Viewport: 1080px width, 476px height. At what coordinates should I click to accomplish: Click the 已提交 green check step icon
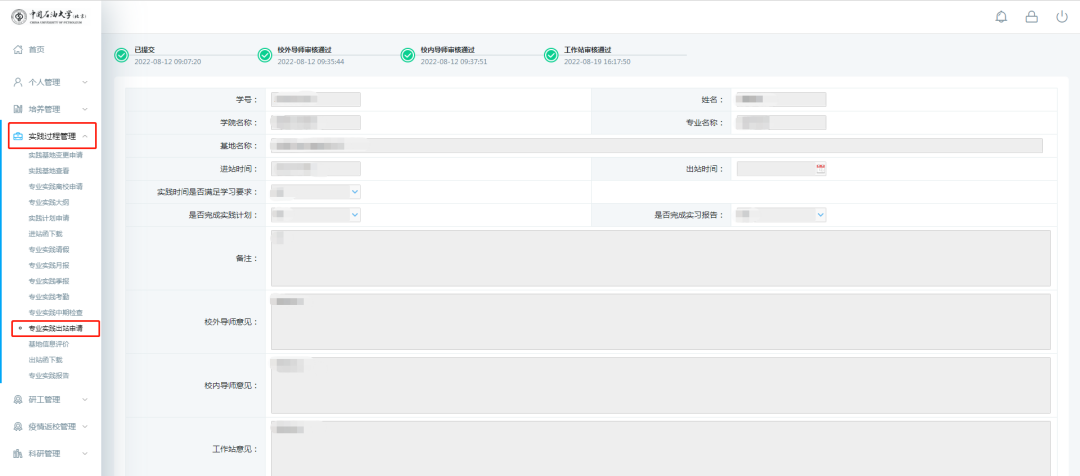click(121, 55)
